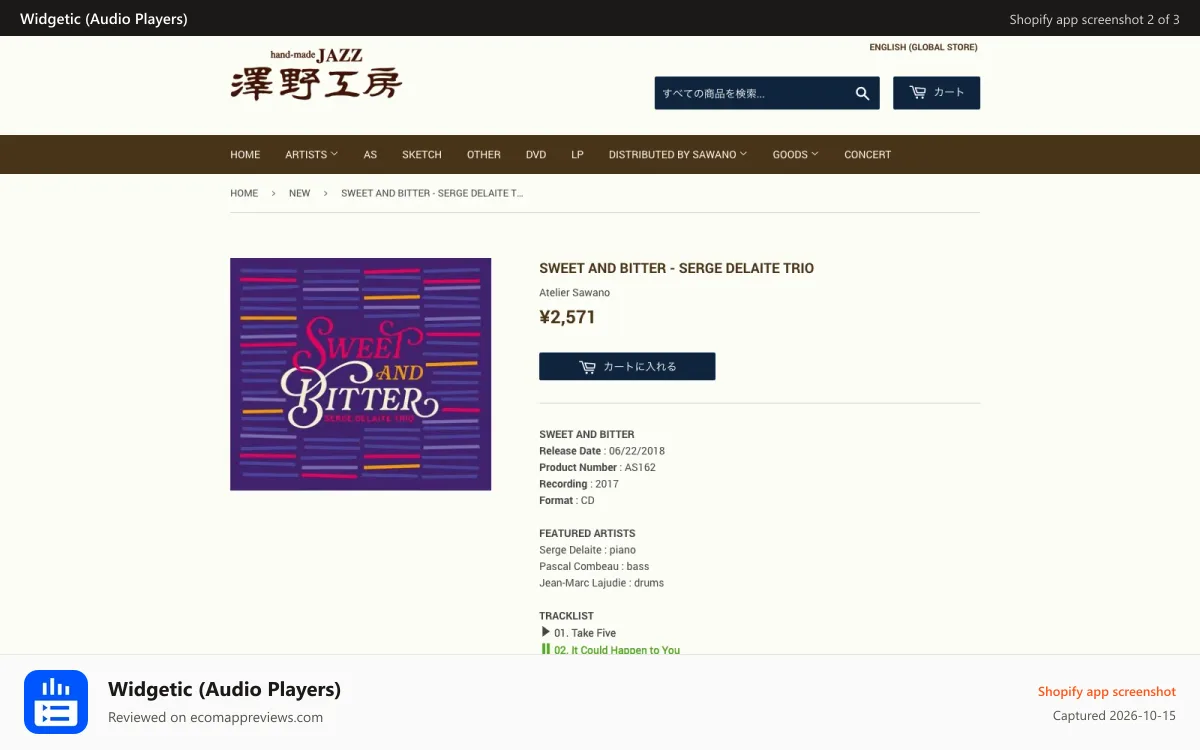Open the SKETCH menu item
1200x750 pixels.
point(422,154)
